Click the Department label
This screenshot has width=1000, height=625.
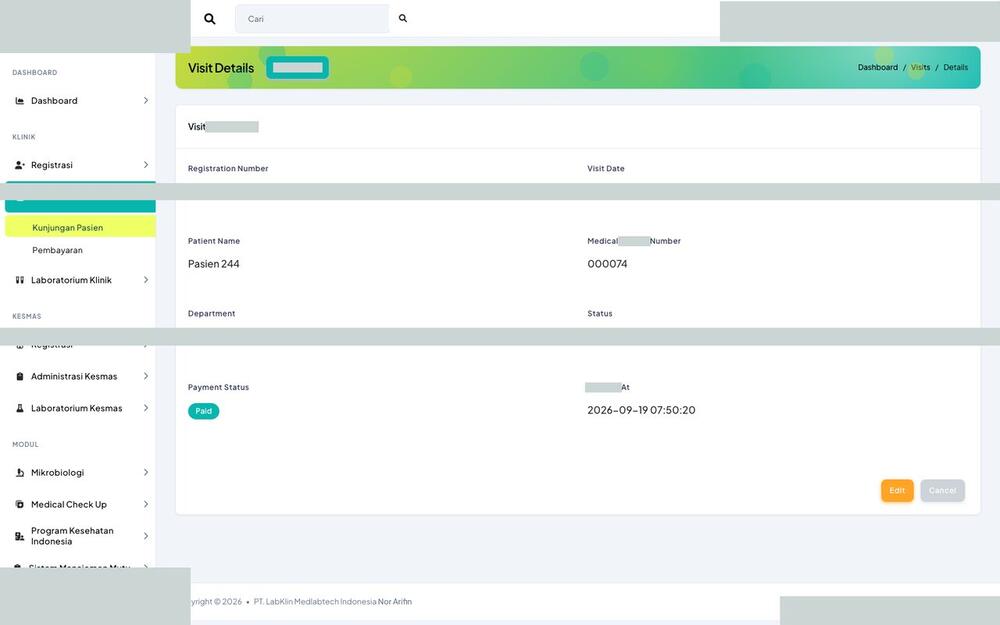coord(211,314)
